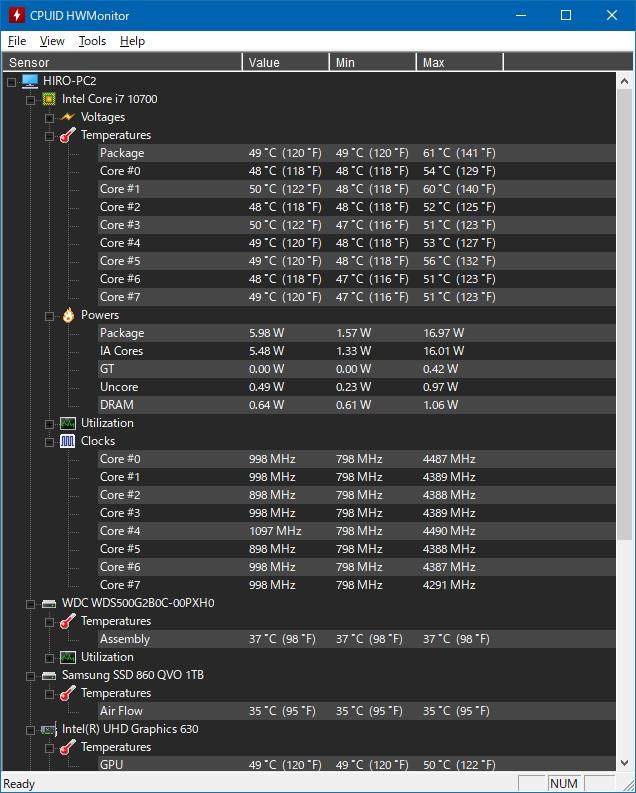Image resolution: width=636 pixels, height=793 pixels.
Task: Click the Powers flame icon
Action: [x=68, y=316]
